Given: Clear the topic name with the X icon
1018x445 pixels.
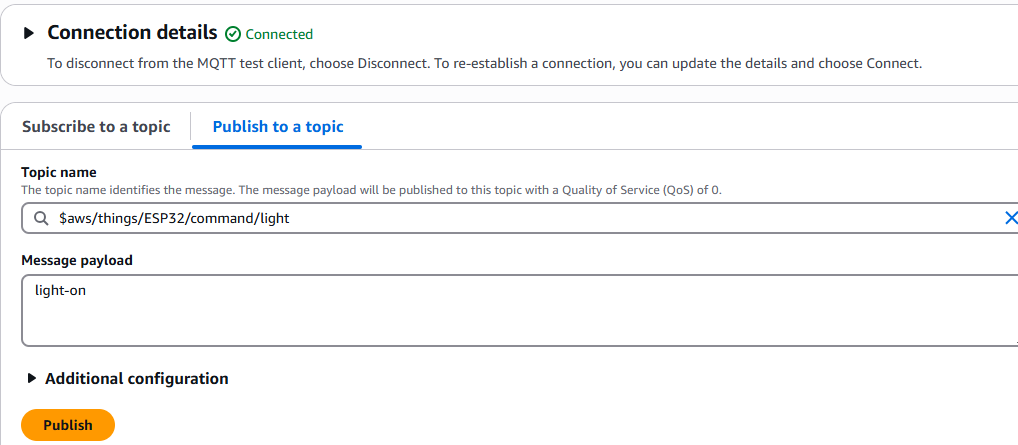Looking at the screenshot, I should point(1010,218).
